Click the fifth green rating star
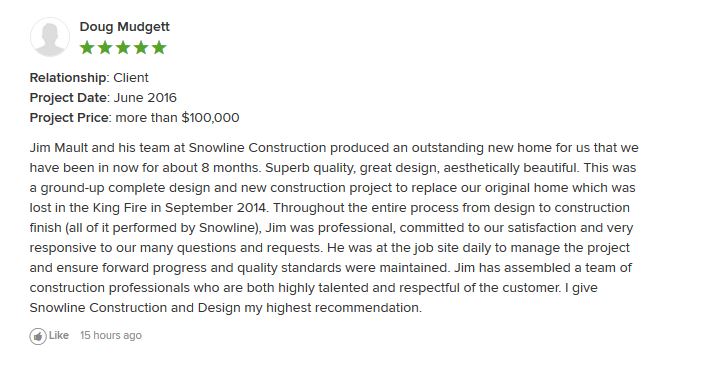The height and width of the screenshot is (365, 703). point(159,48)
